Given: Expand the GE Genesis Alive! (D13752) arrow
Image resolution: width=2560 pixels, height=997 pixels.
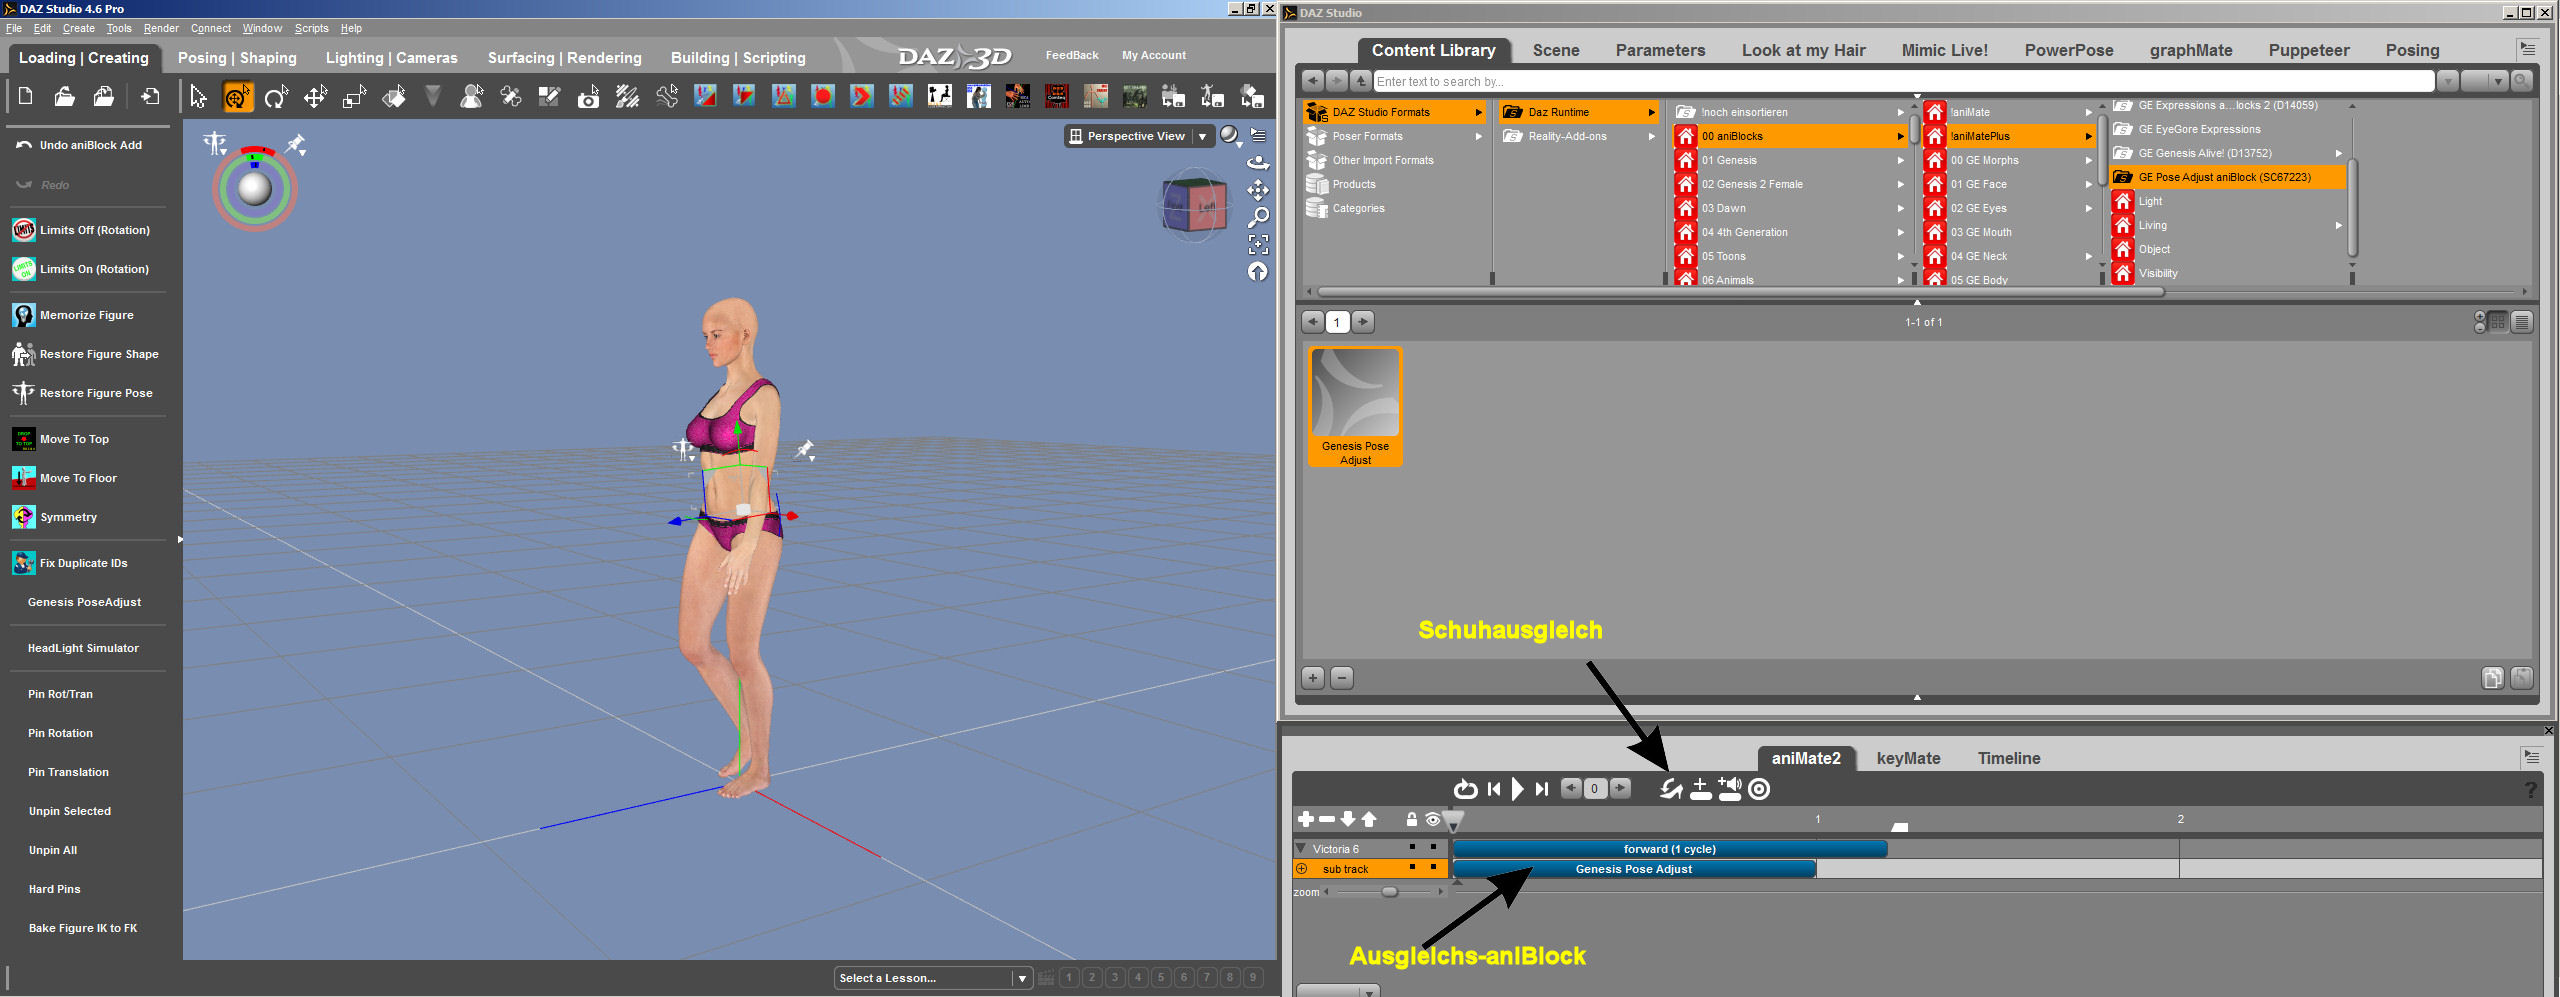Looking at the screenshot, I should tap(2338, 153).
